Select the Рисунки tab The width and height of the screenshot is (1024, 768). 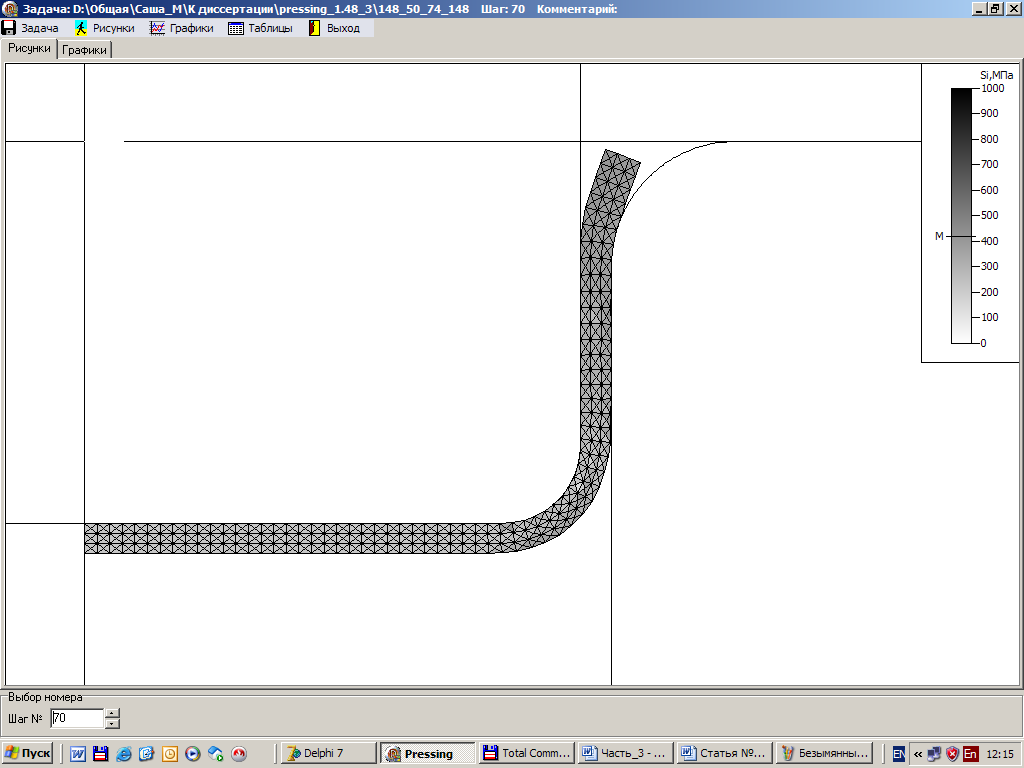(29, 48)
